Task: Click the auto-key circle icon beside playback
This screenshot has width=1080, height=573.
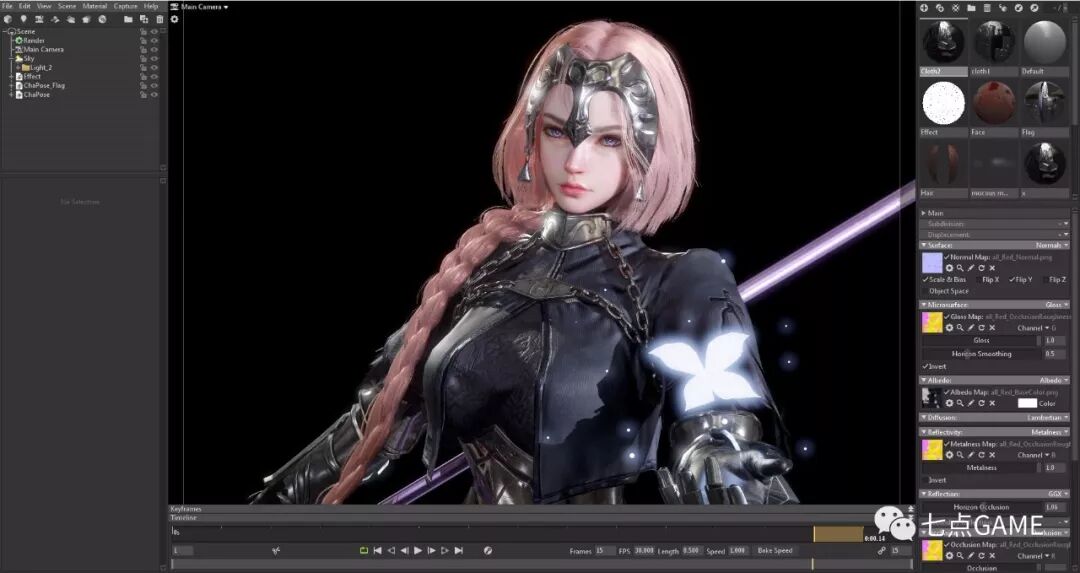Action: 488,550
